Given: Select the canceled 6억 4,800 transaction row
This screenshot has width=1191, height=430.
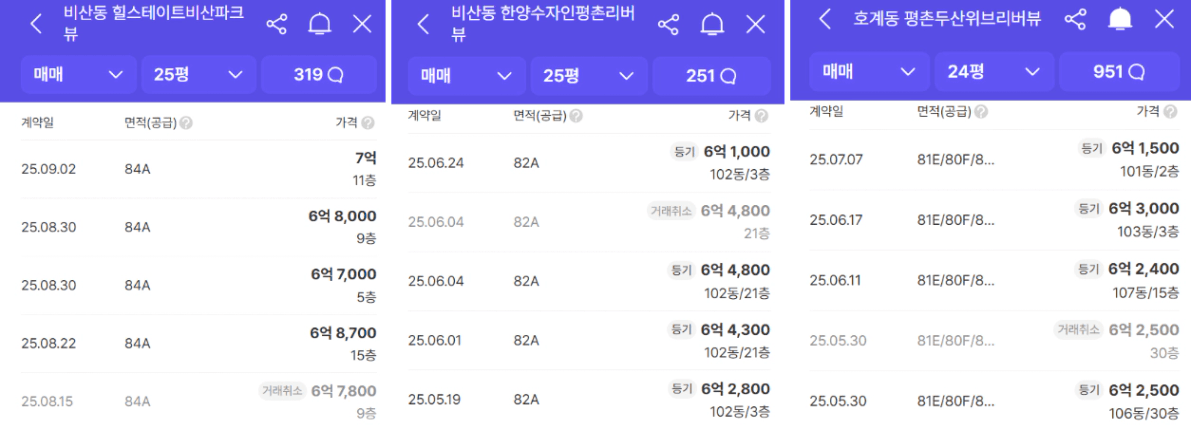Looking at the screenshot, I should click(x=589, y=222).
